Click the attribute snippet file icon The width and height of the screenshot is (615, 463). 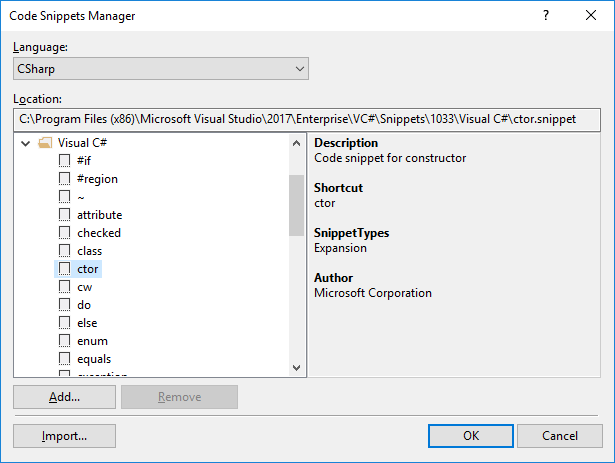click(65, 215)
